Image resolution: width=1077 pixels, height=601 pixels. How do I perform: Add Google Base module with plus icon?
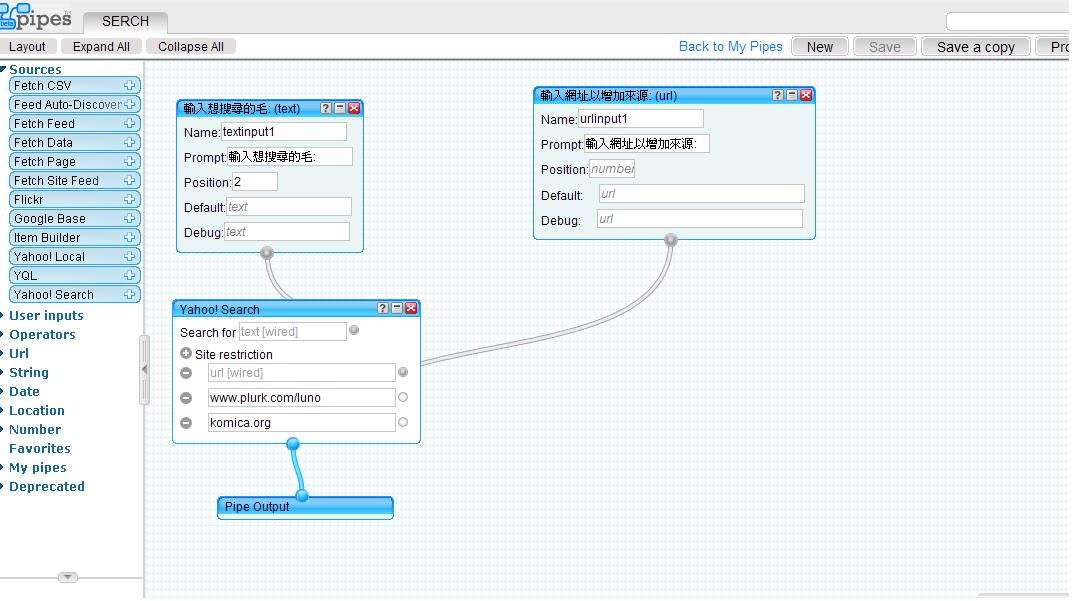[x=129, y=218]
